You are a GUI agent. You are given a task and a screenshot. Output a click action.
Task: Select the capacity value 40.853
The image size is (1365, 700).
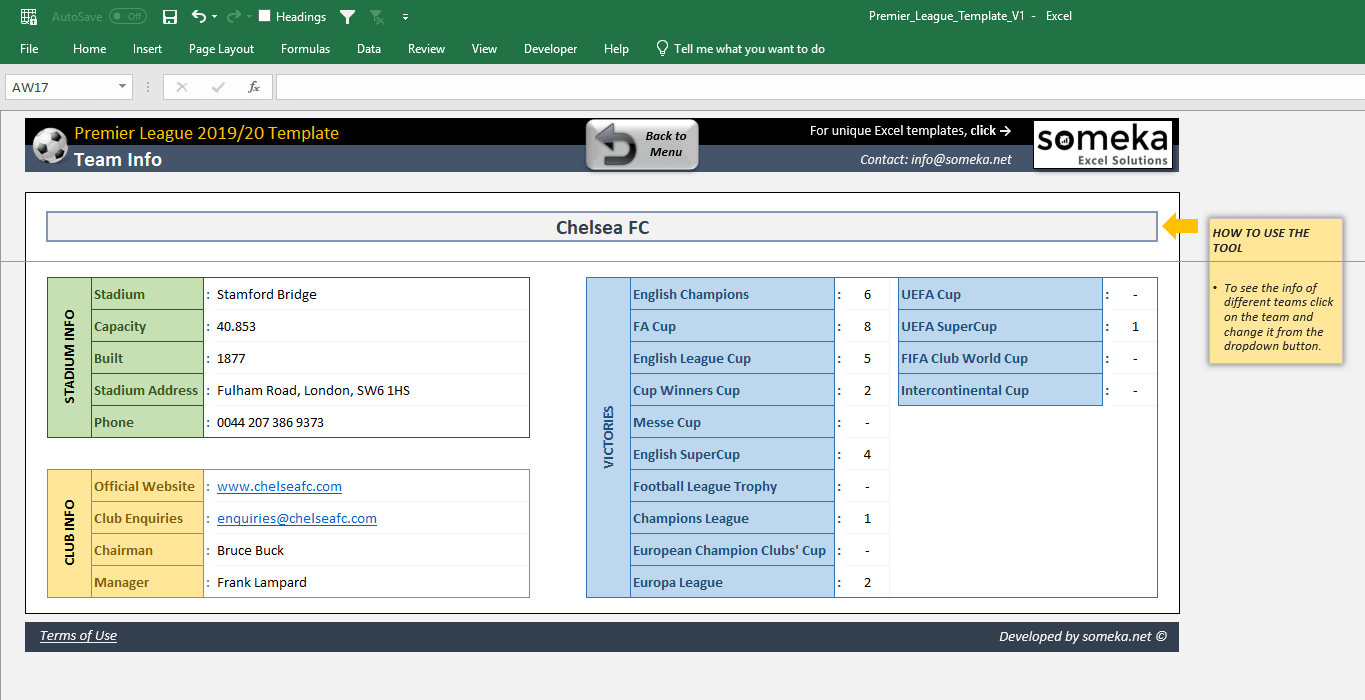[x=236, y=326]
